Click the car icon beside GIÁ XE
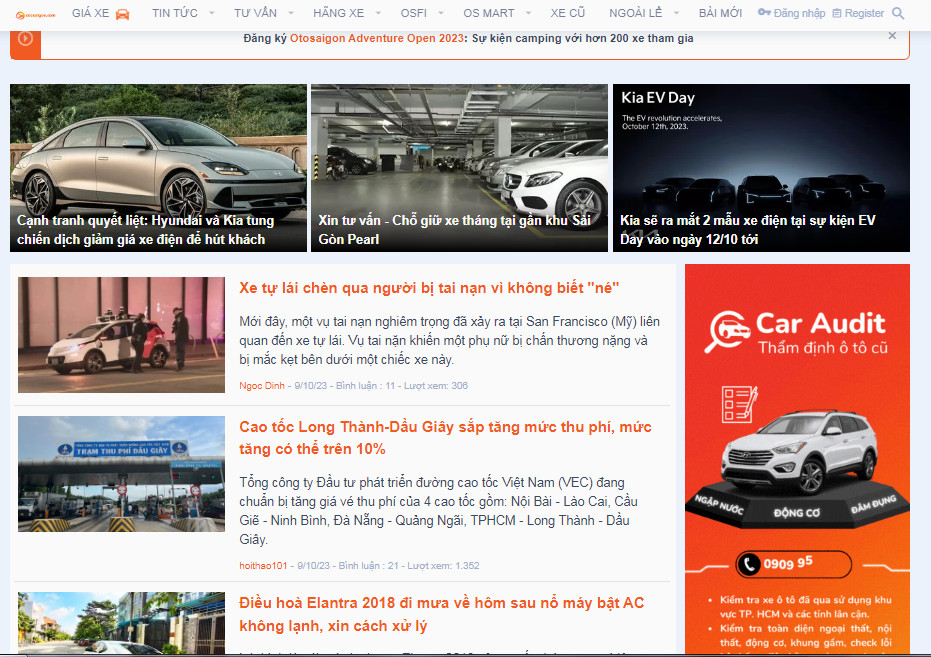Image resolution: width=931 pixels, height=657 pixels. pos(122,14)
